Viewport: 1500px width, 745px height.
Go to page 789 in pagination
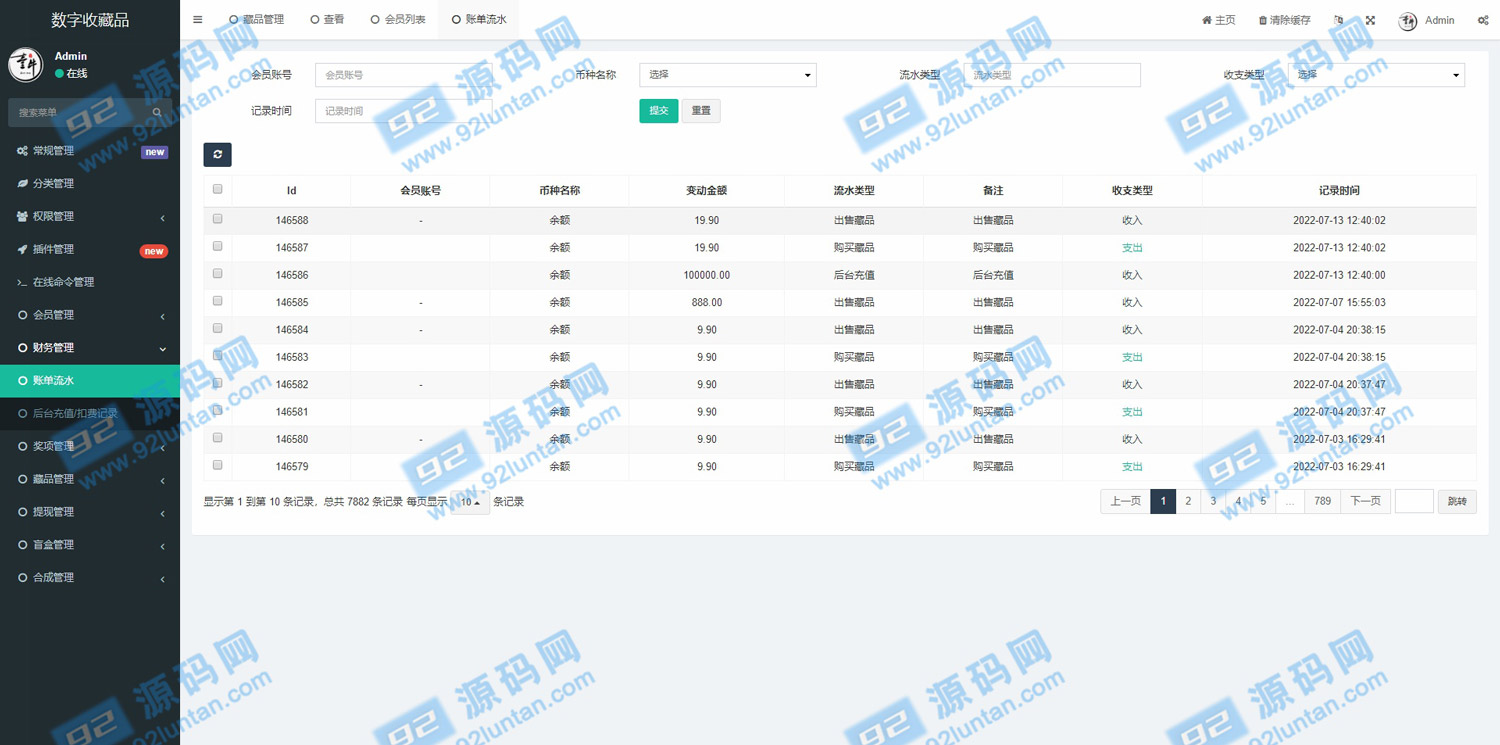click(1322, 501)
